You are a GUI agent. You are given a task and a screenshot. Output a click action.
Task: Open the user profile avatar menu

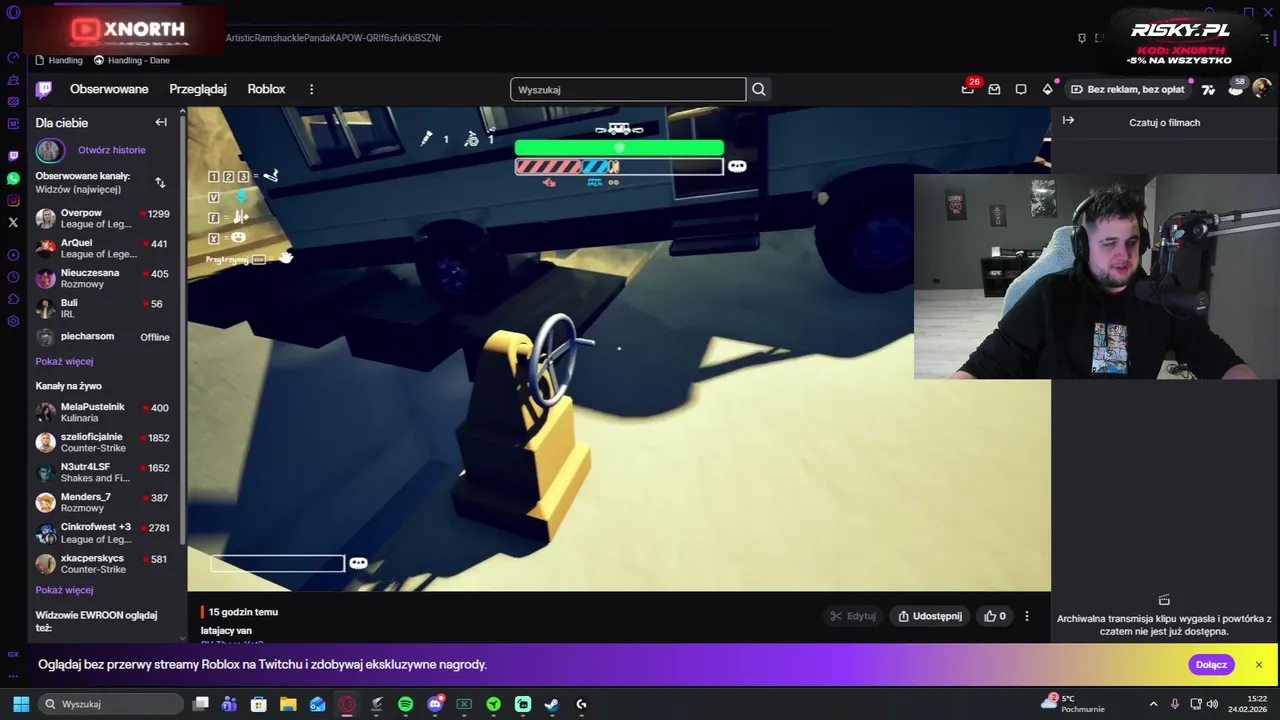coord(1261,89)
